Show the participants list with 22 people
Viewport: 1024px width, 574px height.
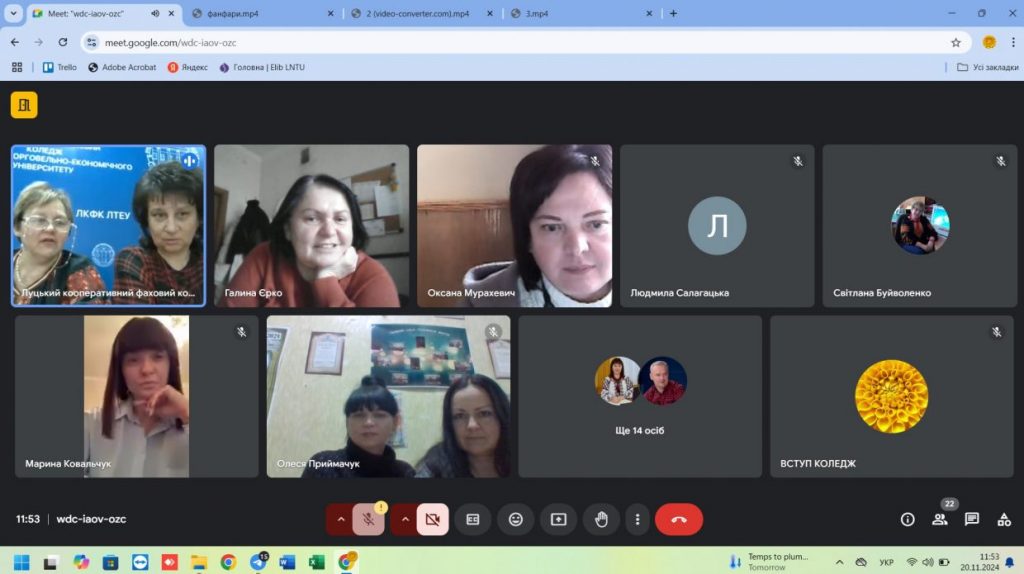pos(940,520)
